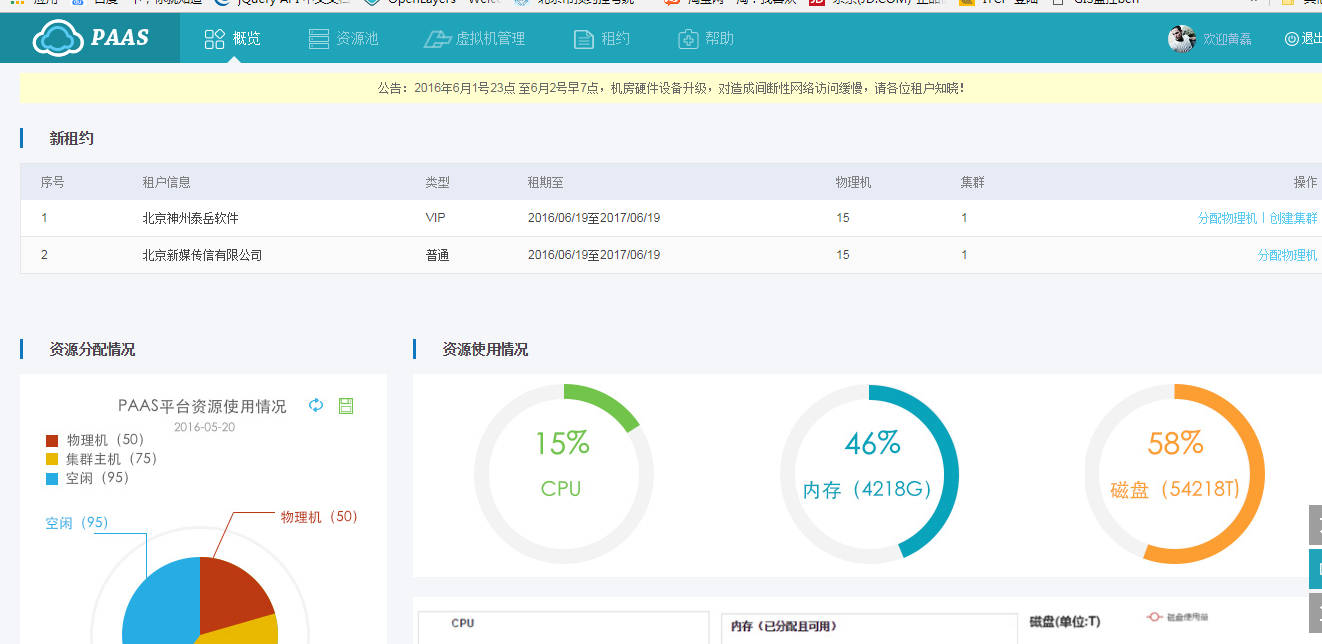Click the 物理机（50）pie callout label
This screenshot has height=644, width=1322.
click(x=319, y=517)
